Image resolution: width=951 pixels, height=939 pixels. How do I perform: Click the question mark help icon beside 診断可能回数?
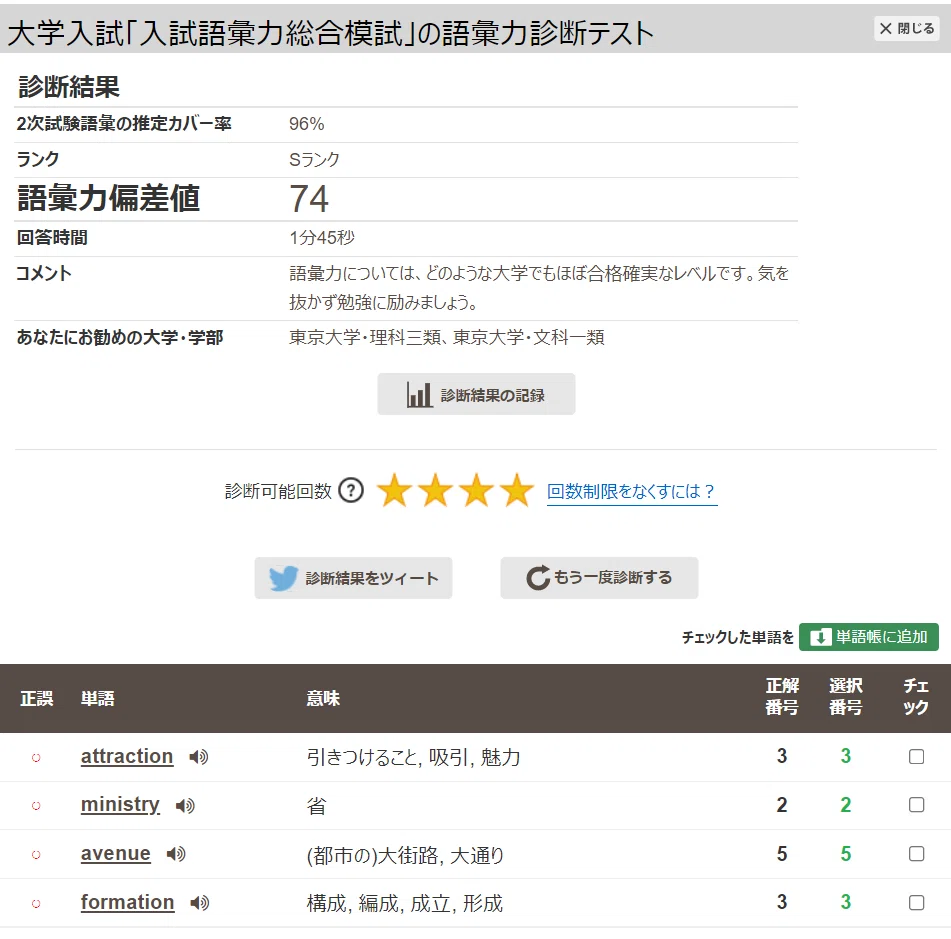[351, 491]
